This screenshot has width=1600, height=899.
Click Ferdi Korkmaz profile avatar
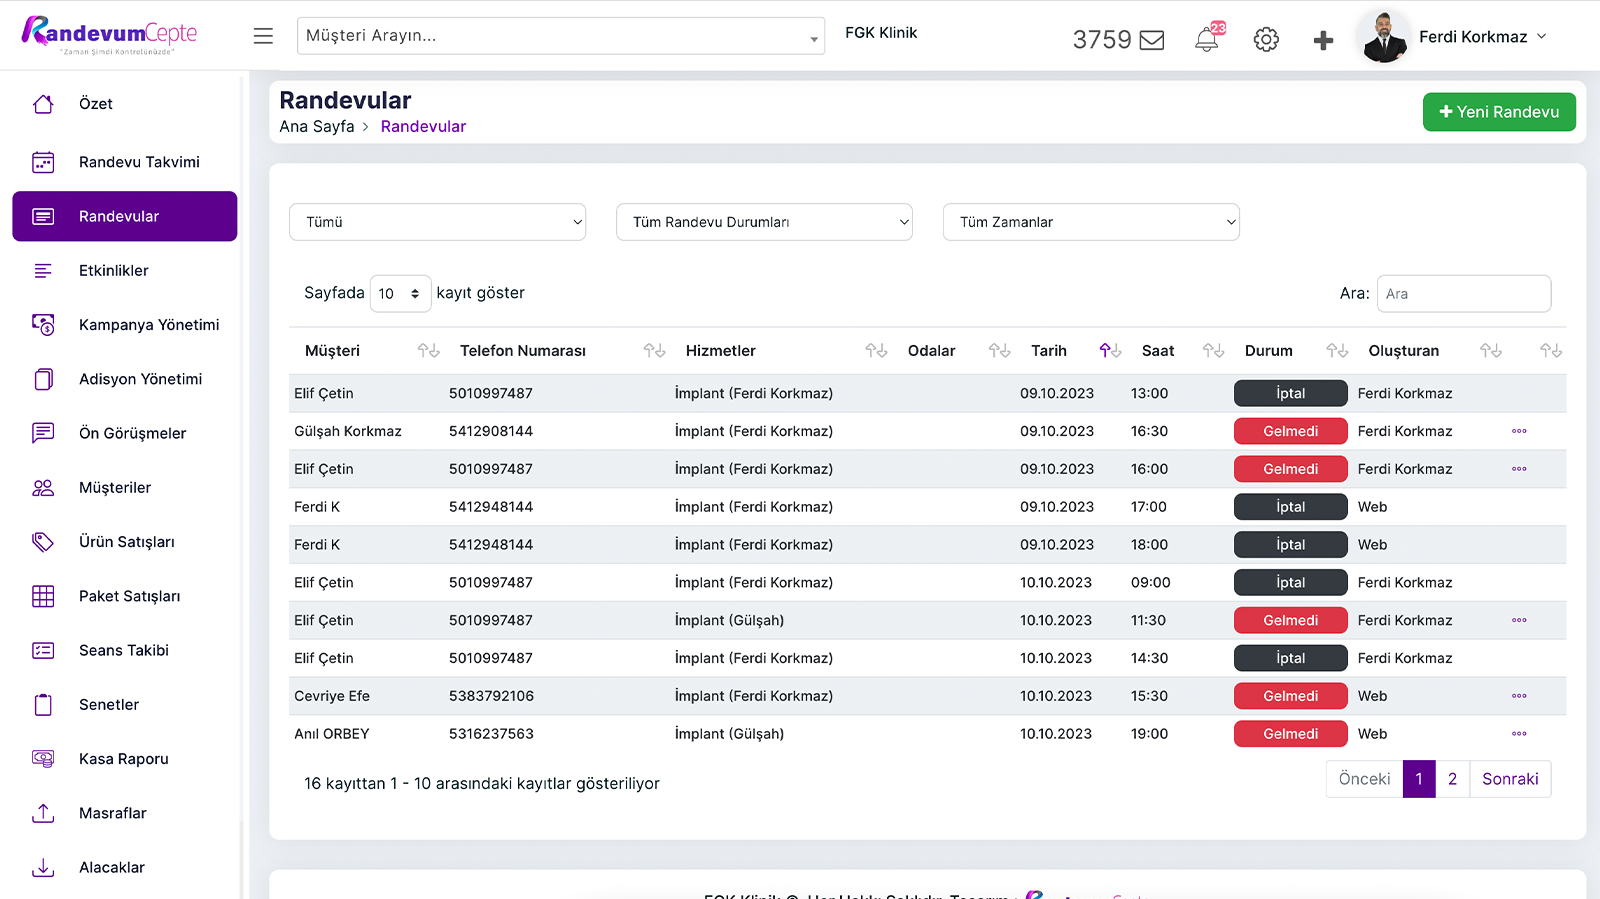click(1384, 37)
